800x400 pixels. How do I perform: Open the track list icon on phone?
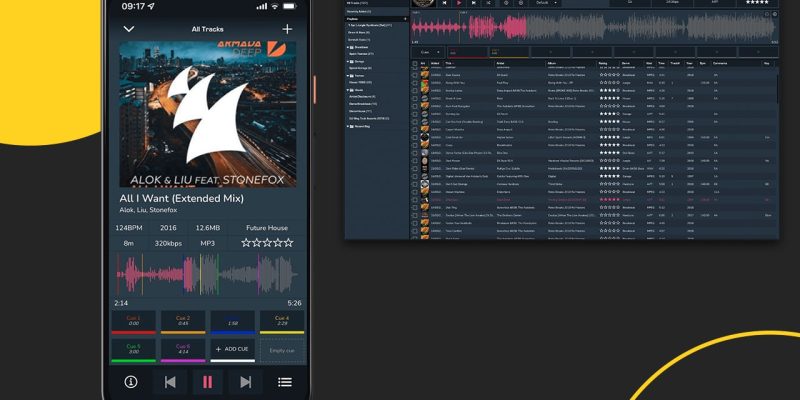(x=285, y=381)
